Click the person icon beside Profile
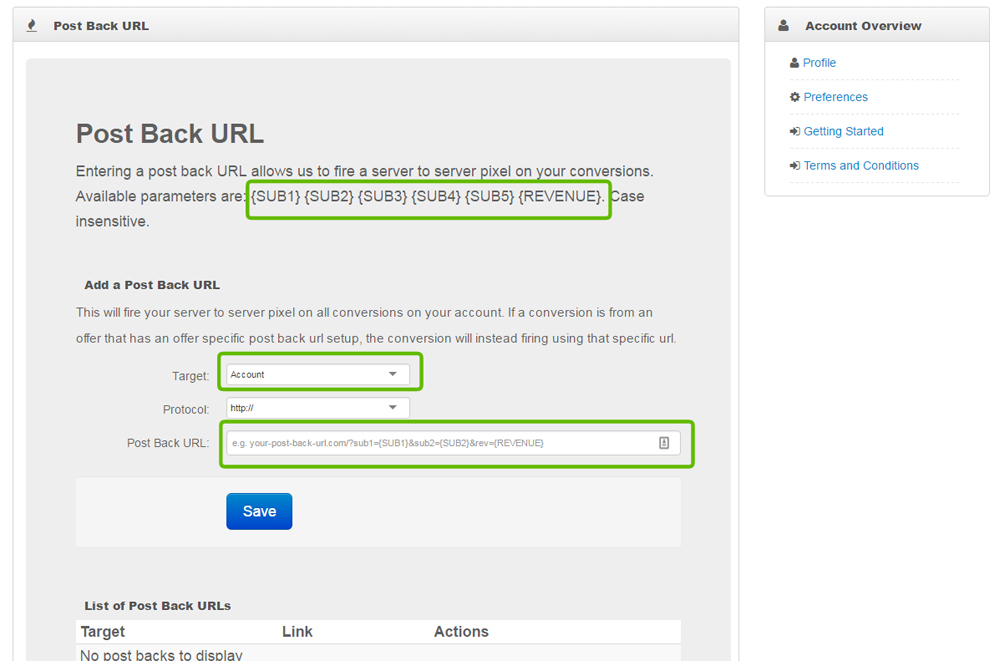 (x=795, y=63)
